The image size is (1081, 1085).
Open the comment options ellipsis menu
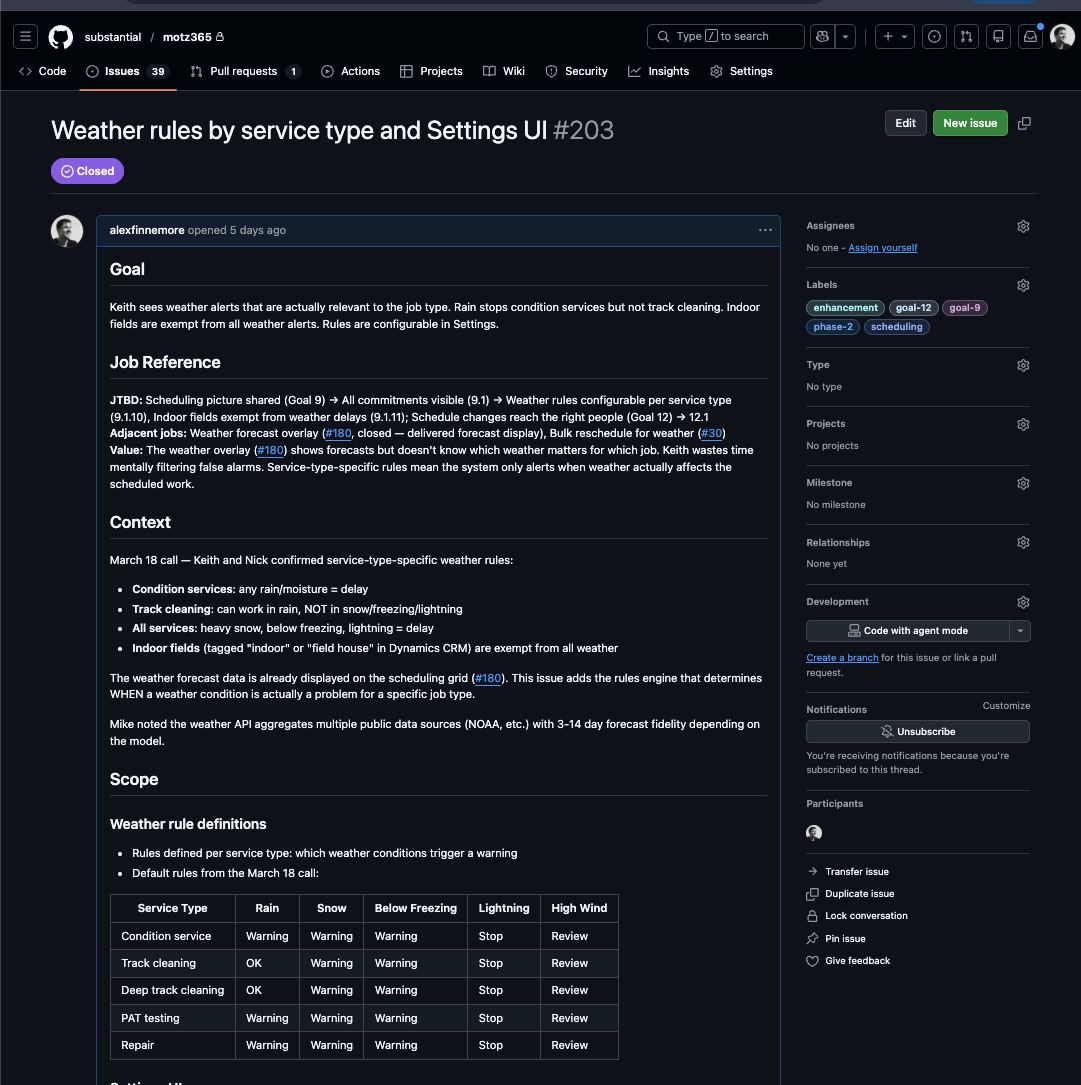[x=765, y=230]
